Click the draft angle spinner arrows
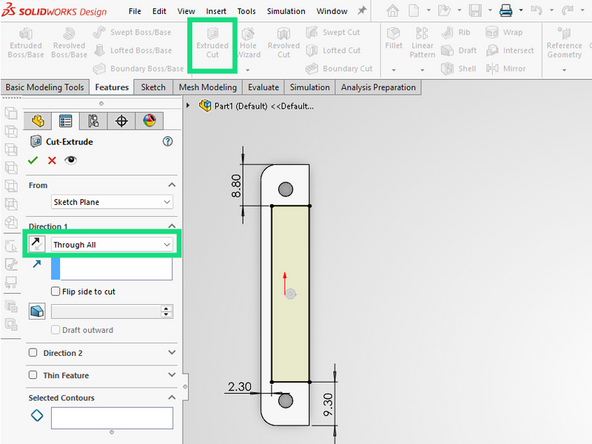Screen dimensions: 592x444 pyautogui.click(x=166, y=311)
